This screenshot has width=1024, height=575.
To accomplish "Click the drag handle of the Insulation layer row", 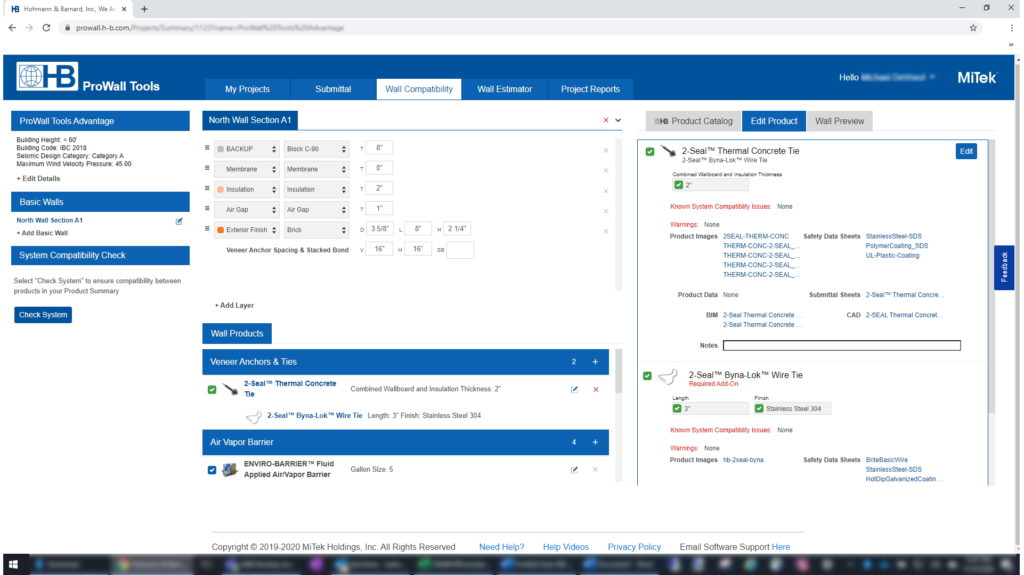I will click(x=207, y=189).
